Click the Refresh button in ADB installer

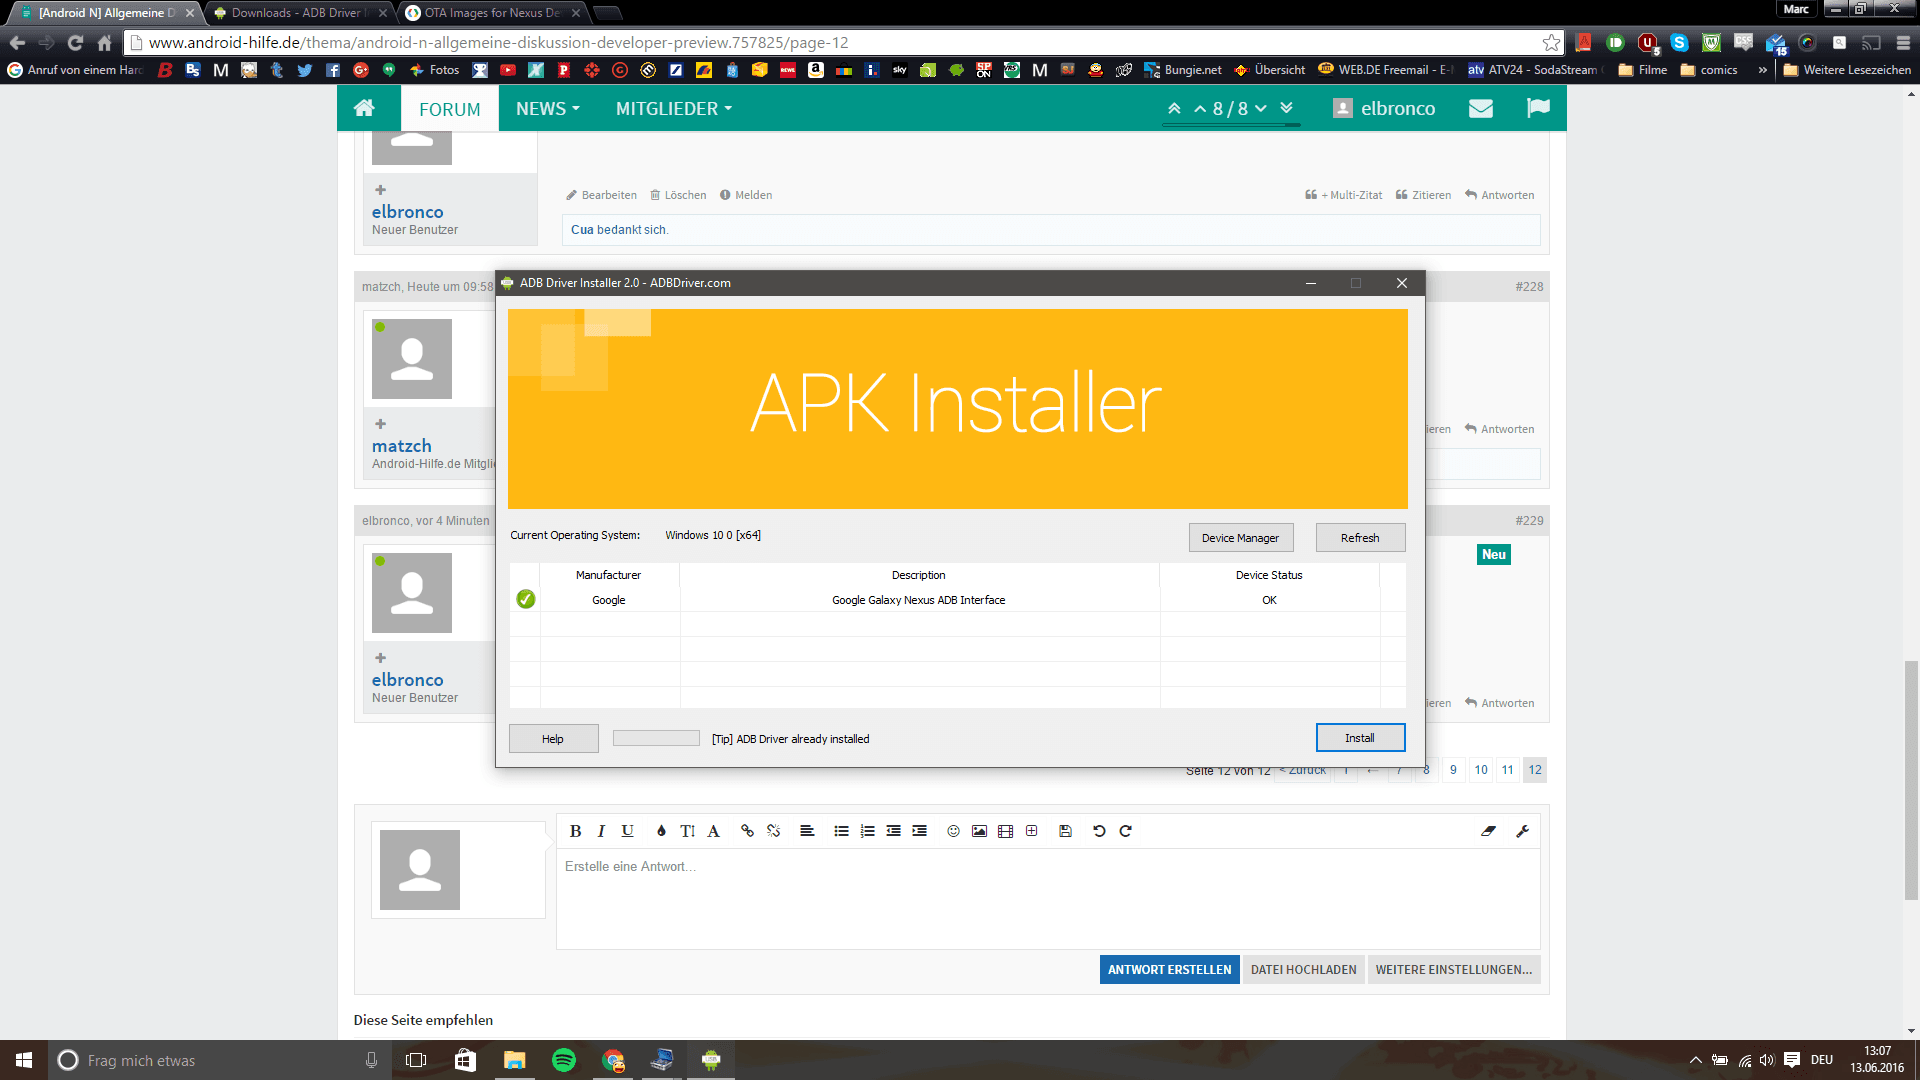click(1360, 538)
